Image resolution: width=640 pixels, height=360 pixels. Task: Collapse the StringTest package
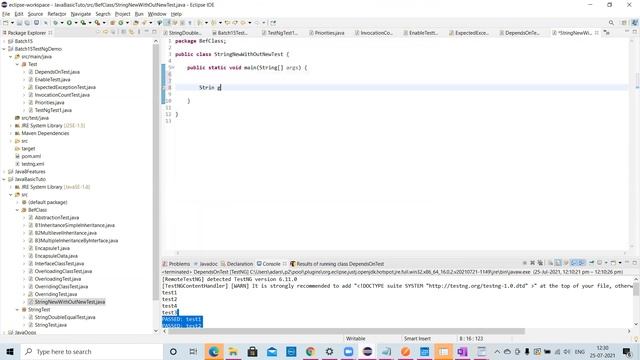point(18,310)
